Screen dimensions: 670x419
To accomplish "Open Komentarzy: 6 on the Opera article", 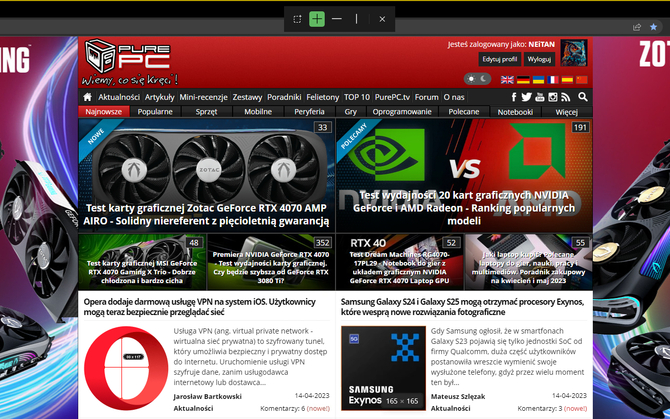I will [x=295, y=408].
